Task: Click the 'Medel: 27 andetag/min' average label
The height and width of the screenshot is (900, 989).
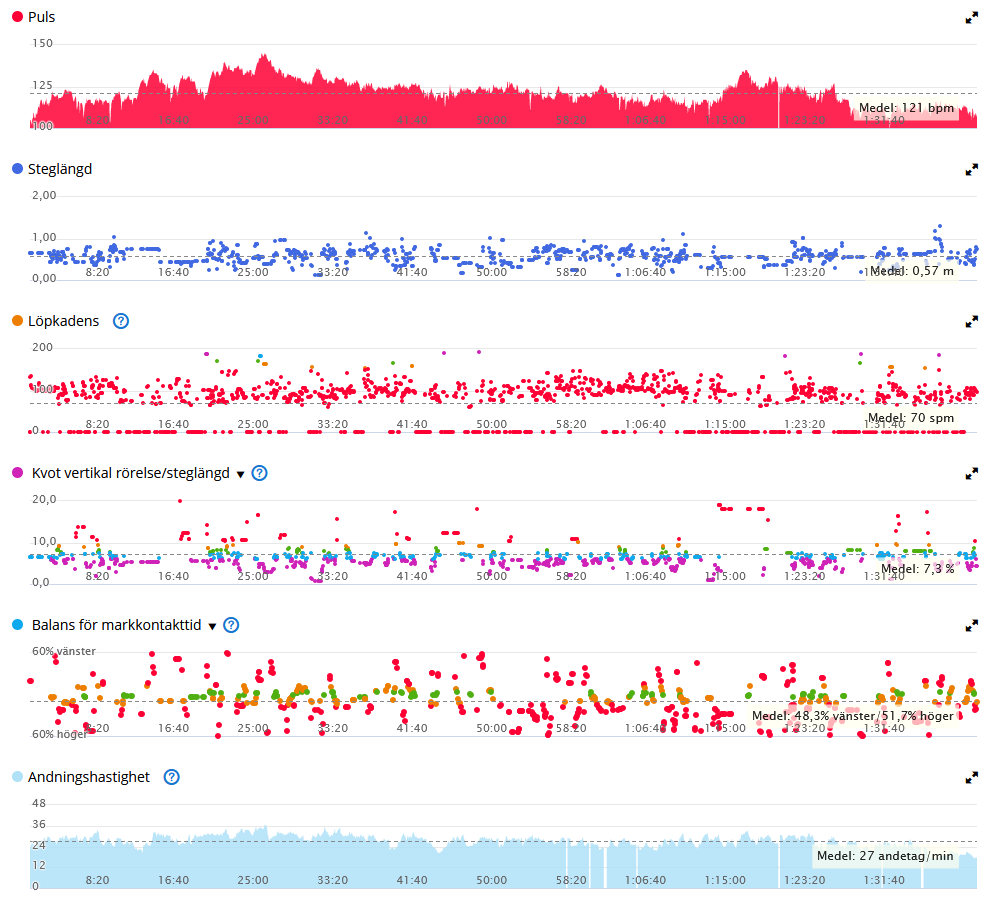Action: click(x=886, y=856)
